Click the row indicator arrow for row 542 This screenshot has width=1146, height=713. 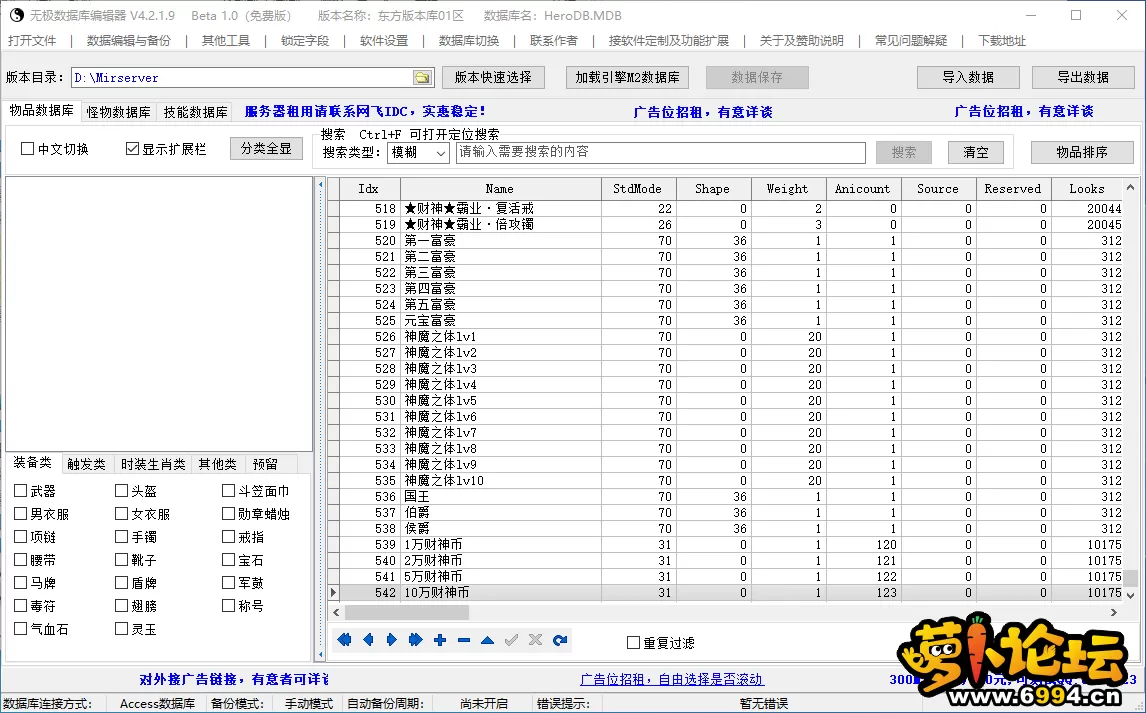pos(333,592)
